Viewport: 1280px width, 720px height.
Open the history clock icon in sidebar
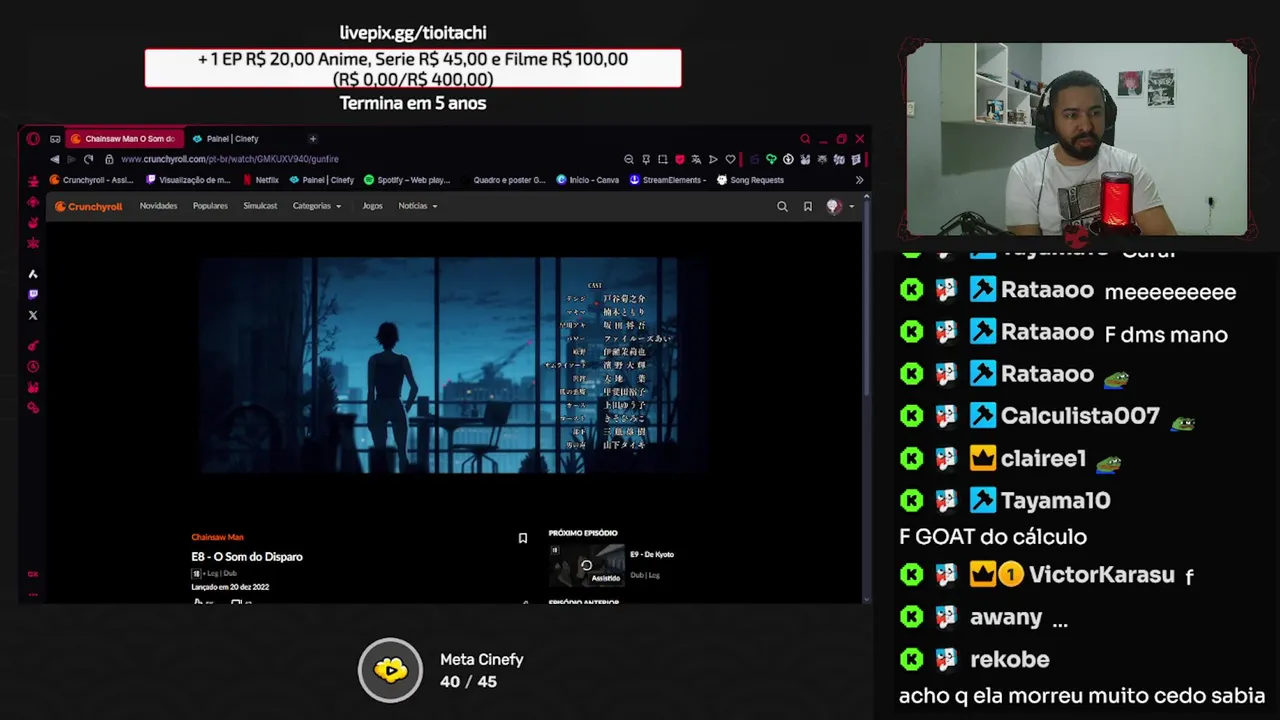coord(33,366)
